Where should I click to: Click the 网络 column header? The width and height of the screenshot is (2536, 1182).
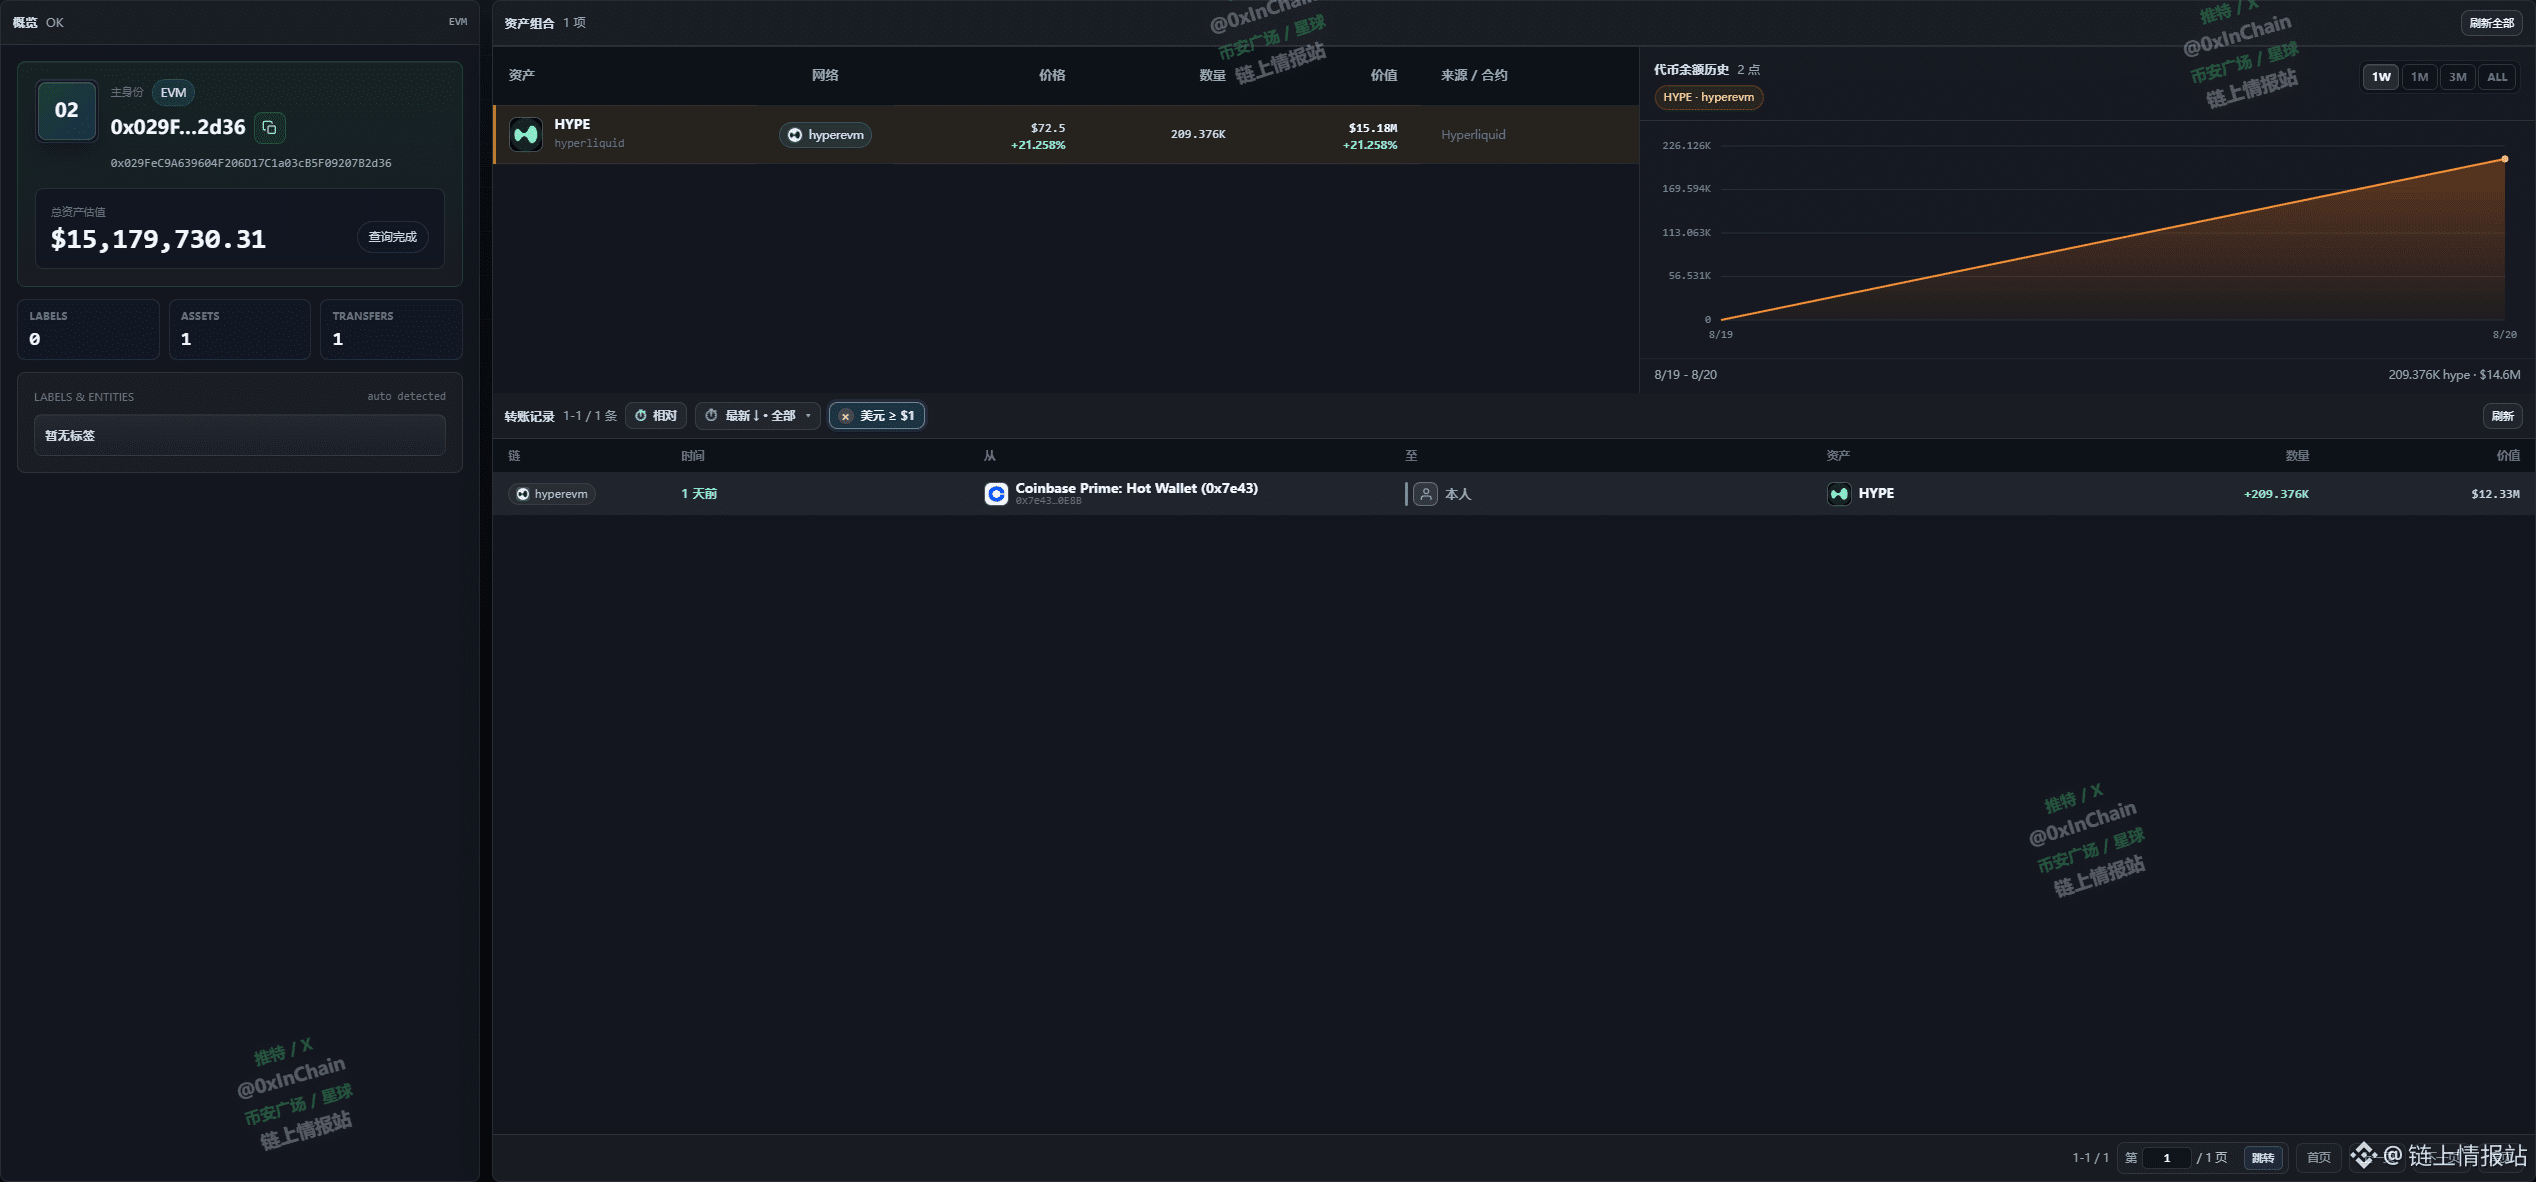pos(825,75)
